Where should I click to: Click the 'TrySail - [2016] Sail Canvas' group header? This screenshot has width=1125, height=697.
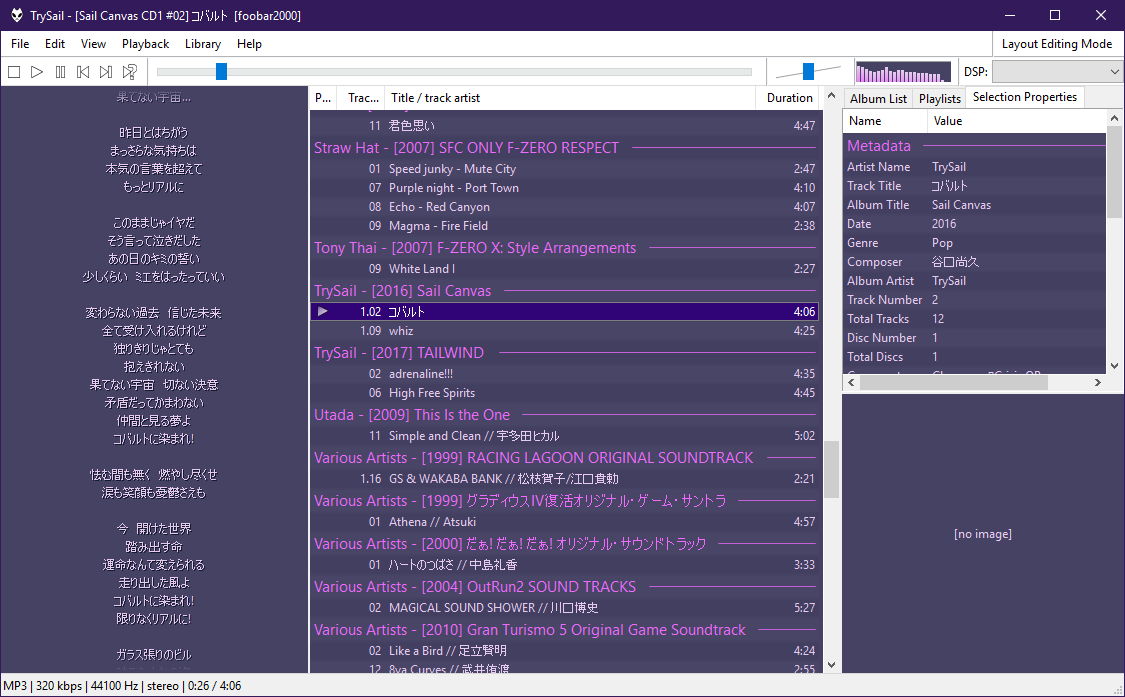[565, 291]
